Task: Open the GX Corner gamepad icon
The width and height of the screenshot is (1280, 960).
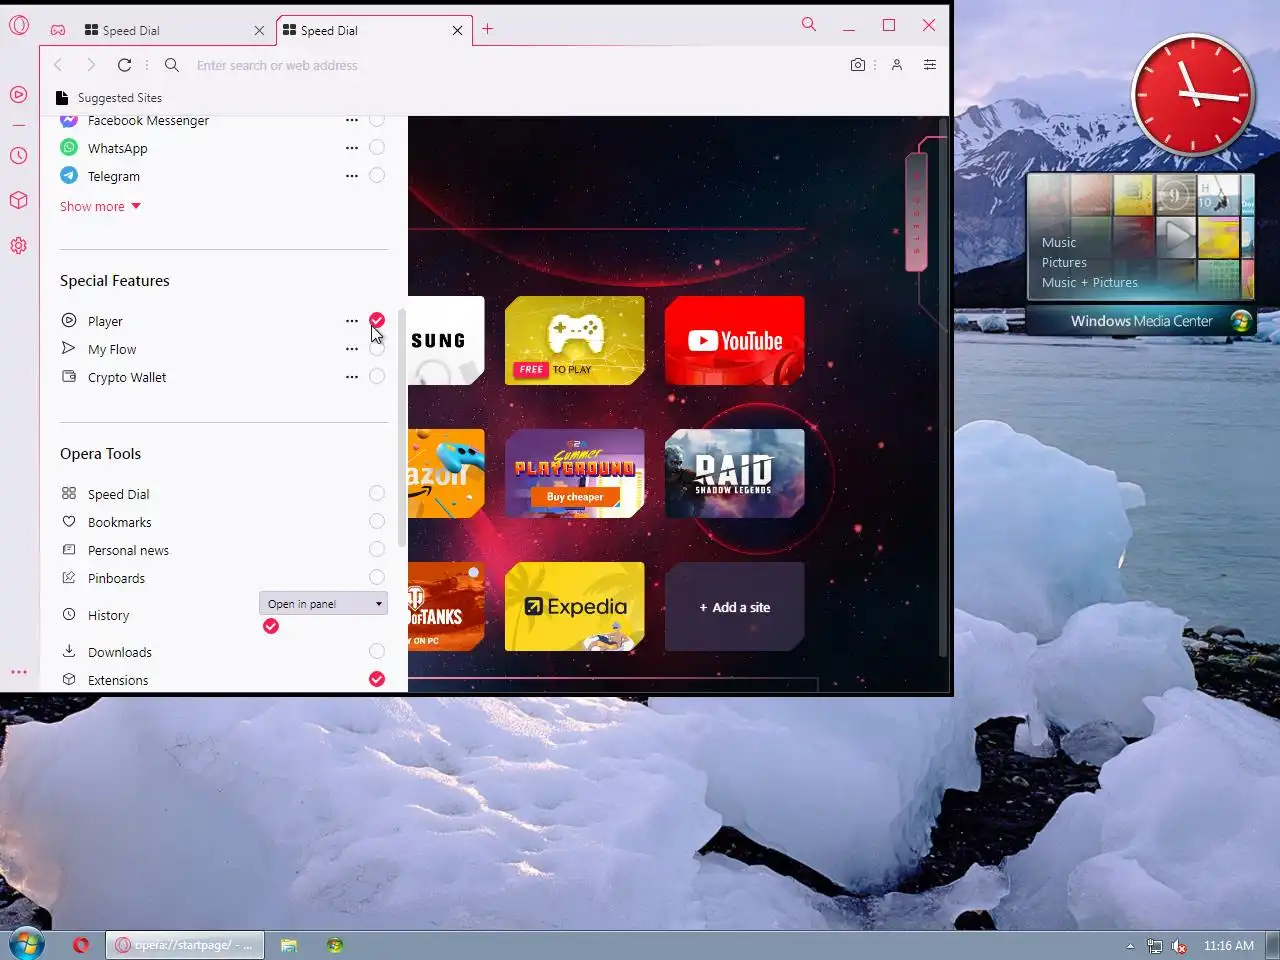Action: pos(58,30)
